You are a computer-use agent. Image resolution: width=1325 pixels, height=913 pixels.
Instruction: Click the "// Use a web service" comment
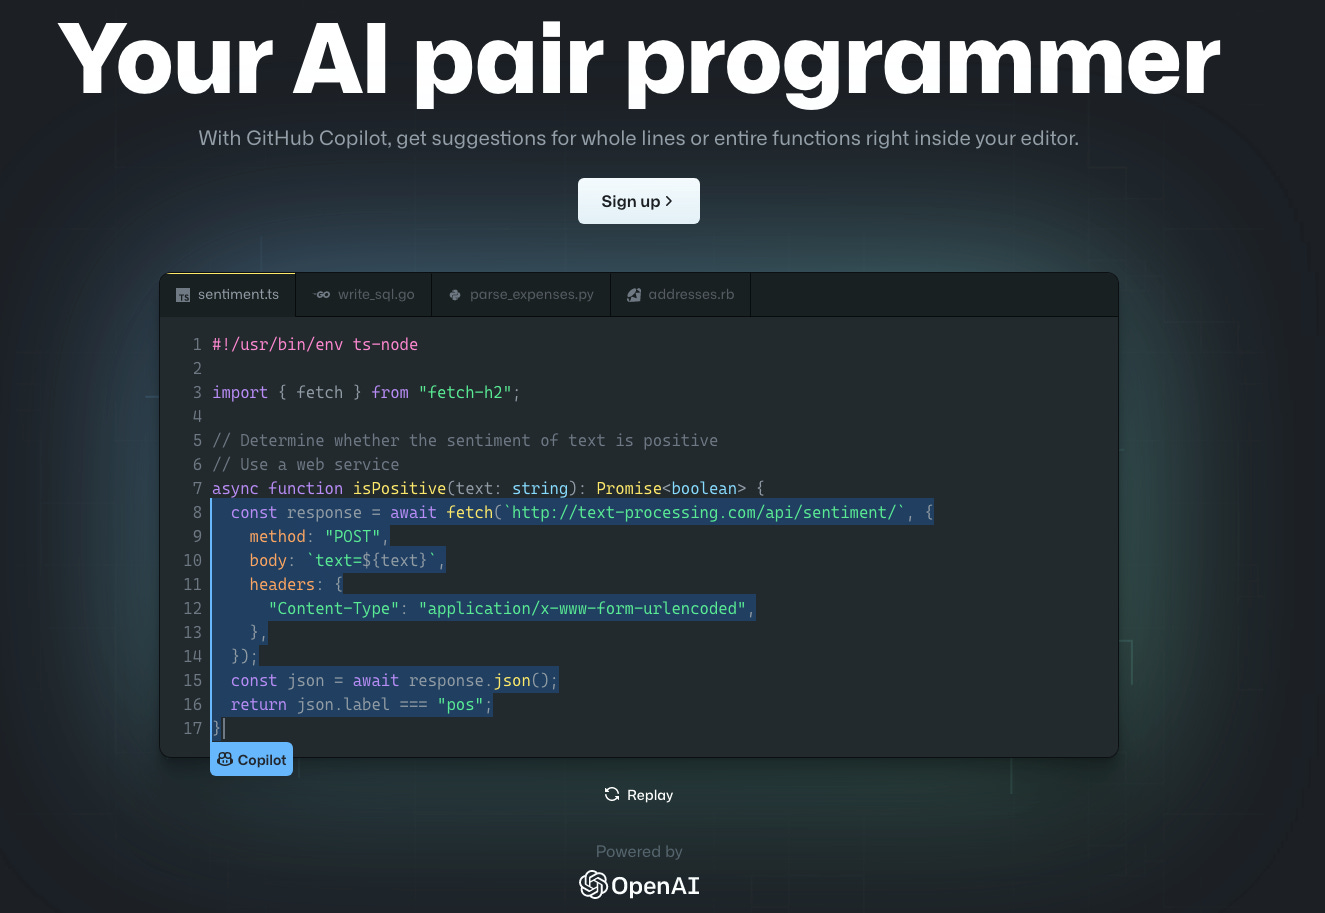coord(305,464)
